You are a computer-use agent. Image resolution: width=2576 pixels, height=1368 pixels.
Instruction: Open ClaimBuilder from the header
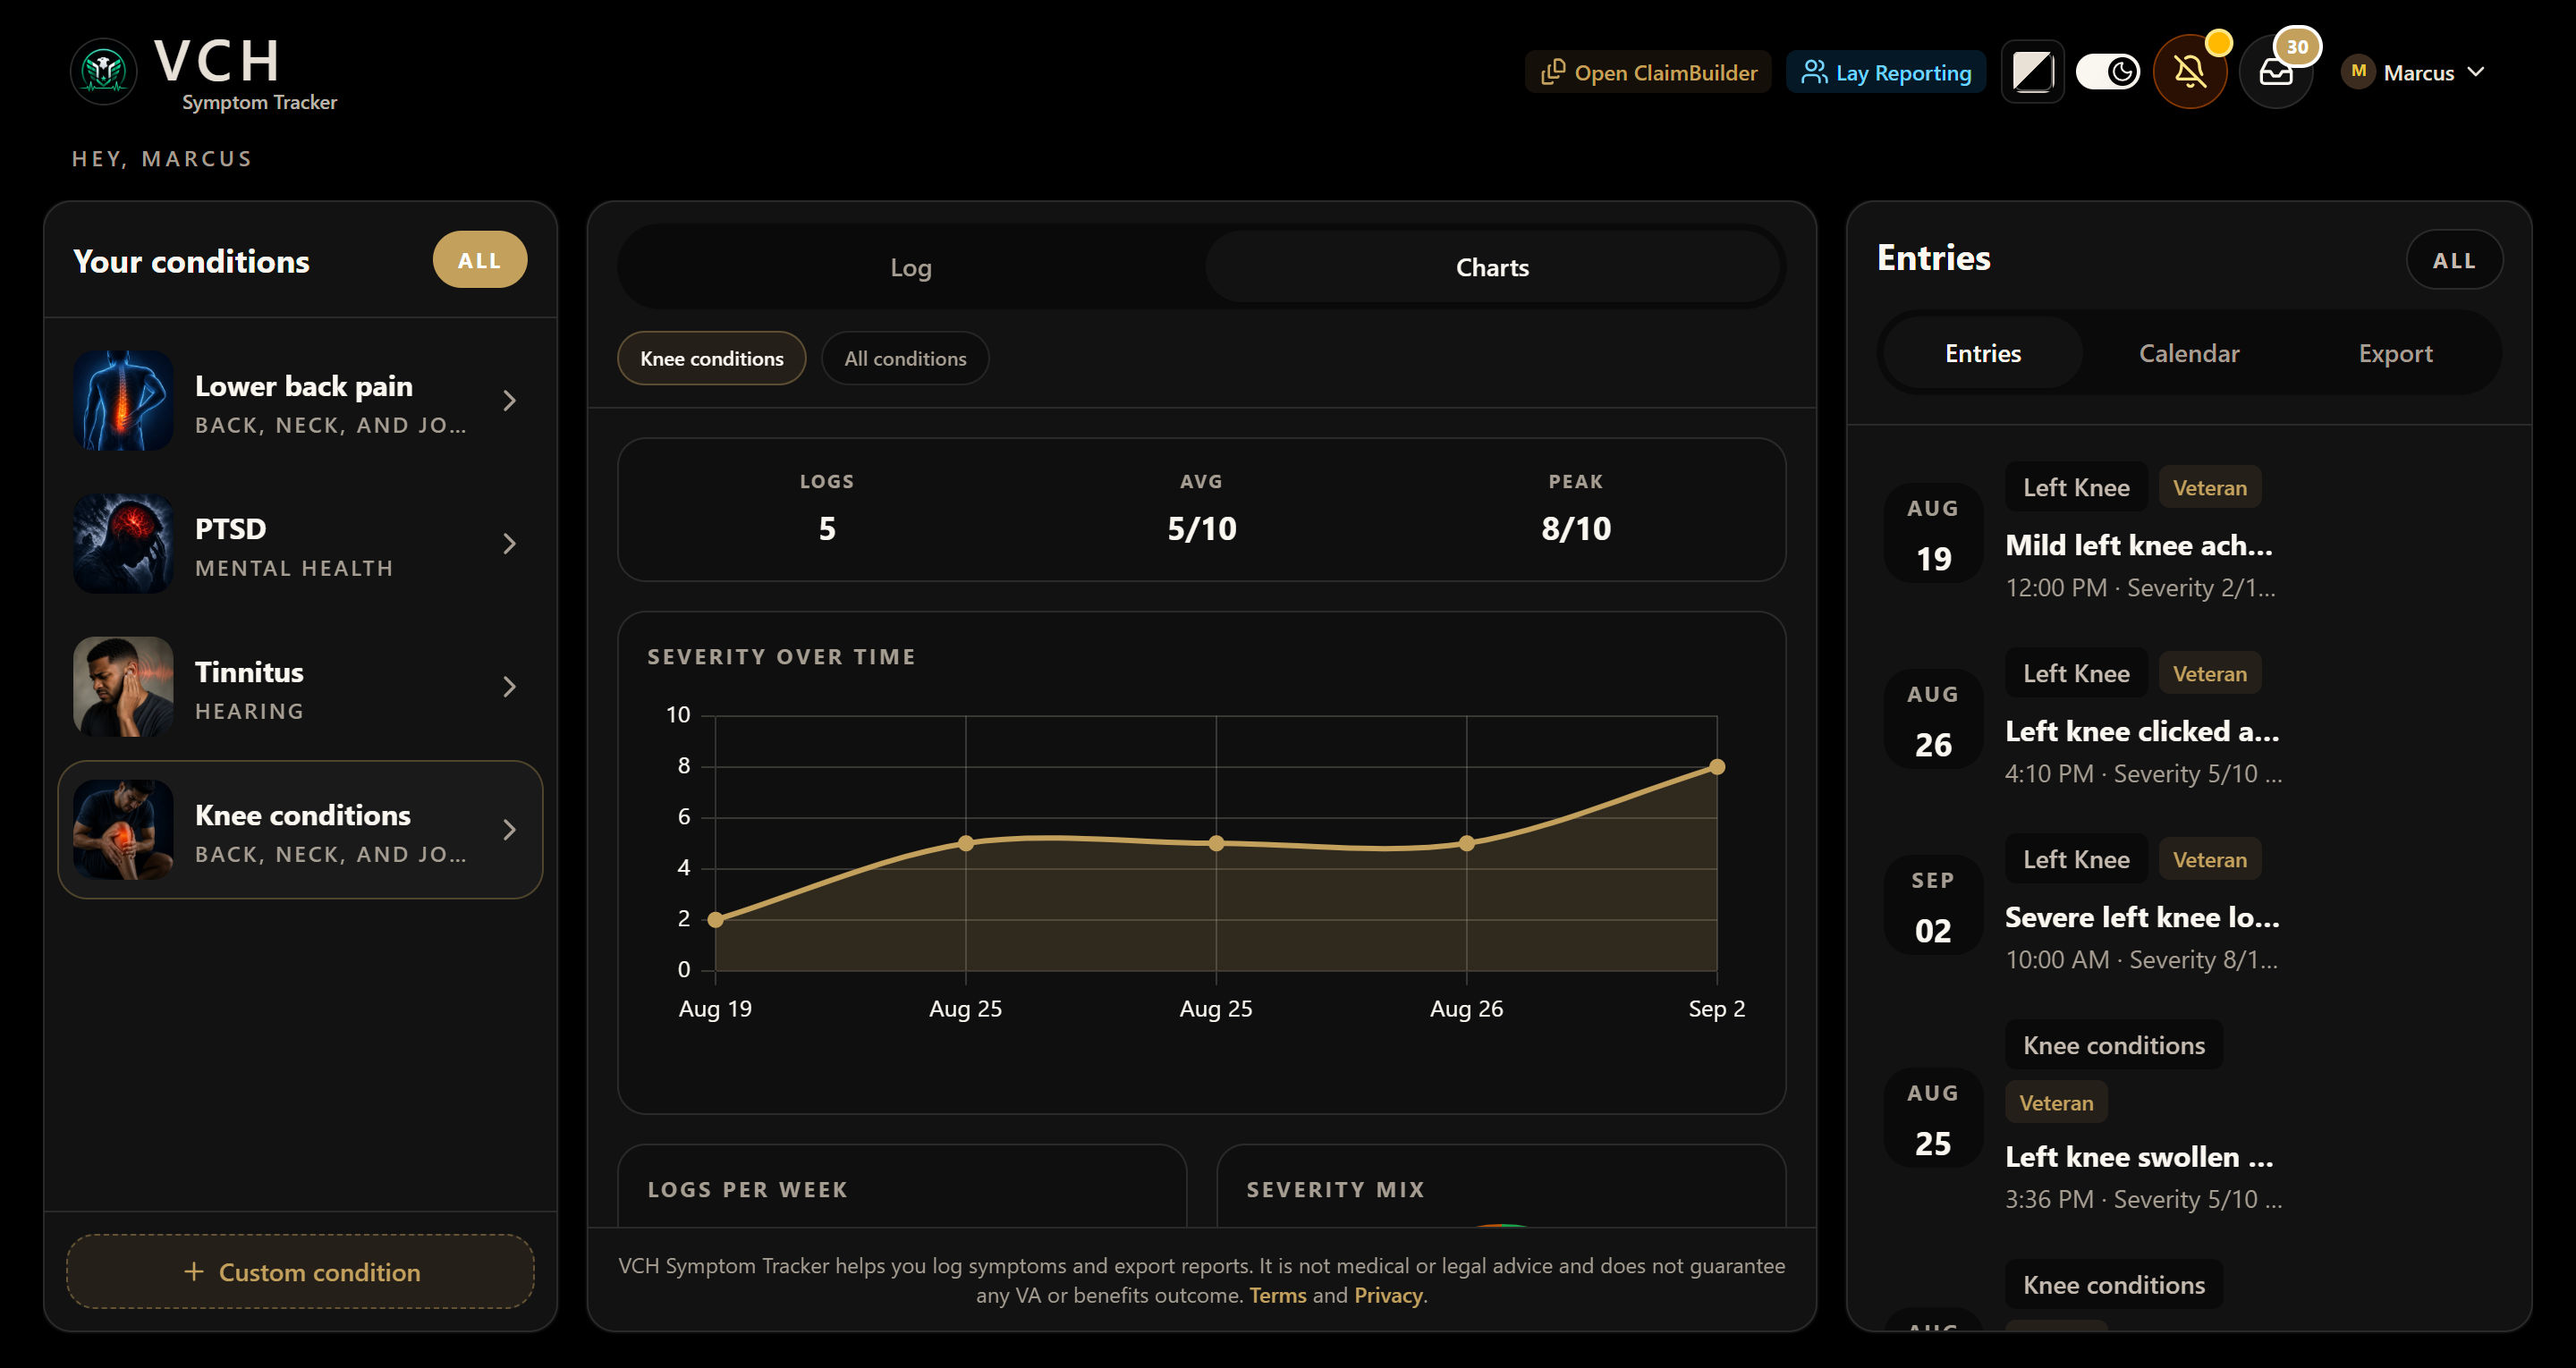point(1648,72)
